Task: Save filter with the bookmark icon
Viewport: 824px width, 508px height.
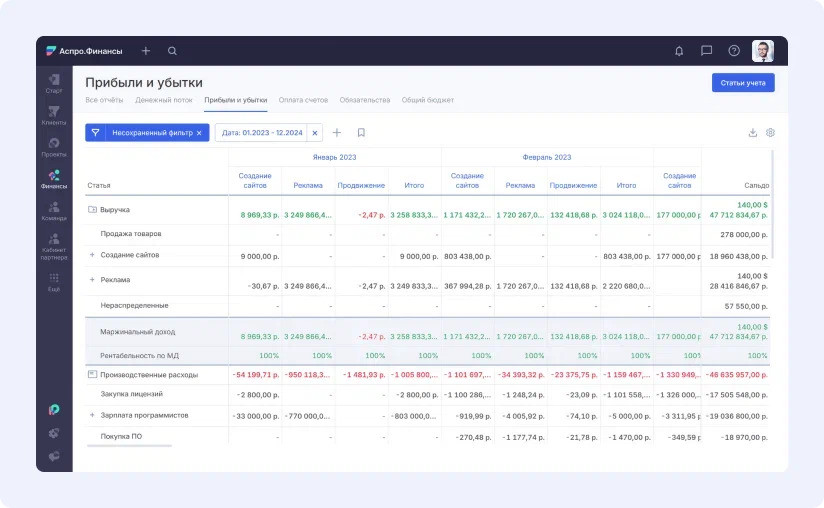Action: (x=361, y=132)
